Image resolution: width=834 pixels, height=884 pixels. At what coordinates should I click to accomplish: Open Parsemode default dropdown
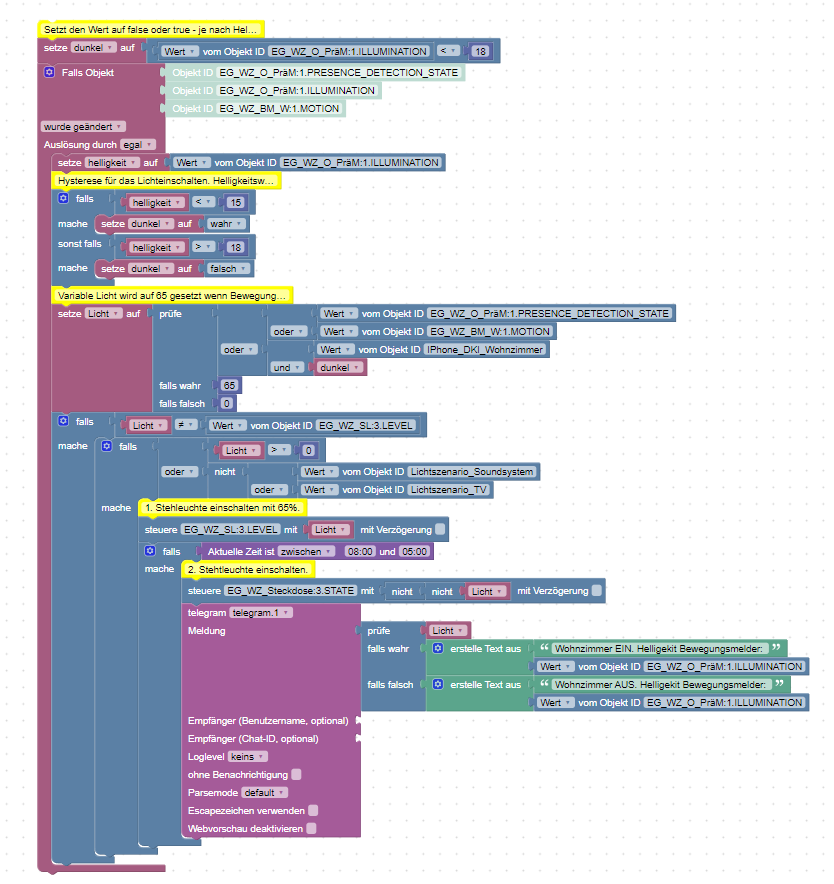tap(264, 793)
